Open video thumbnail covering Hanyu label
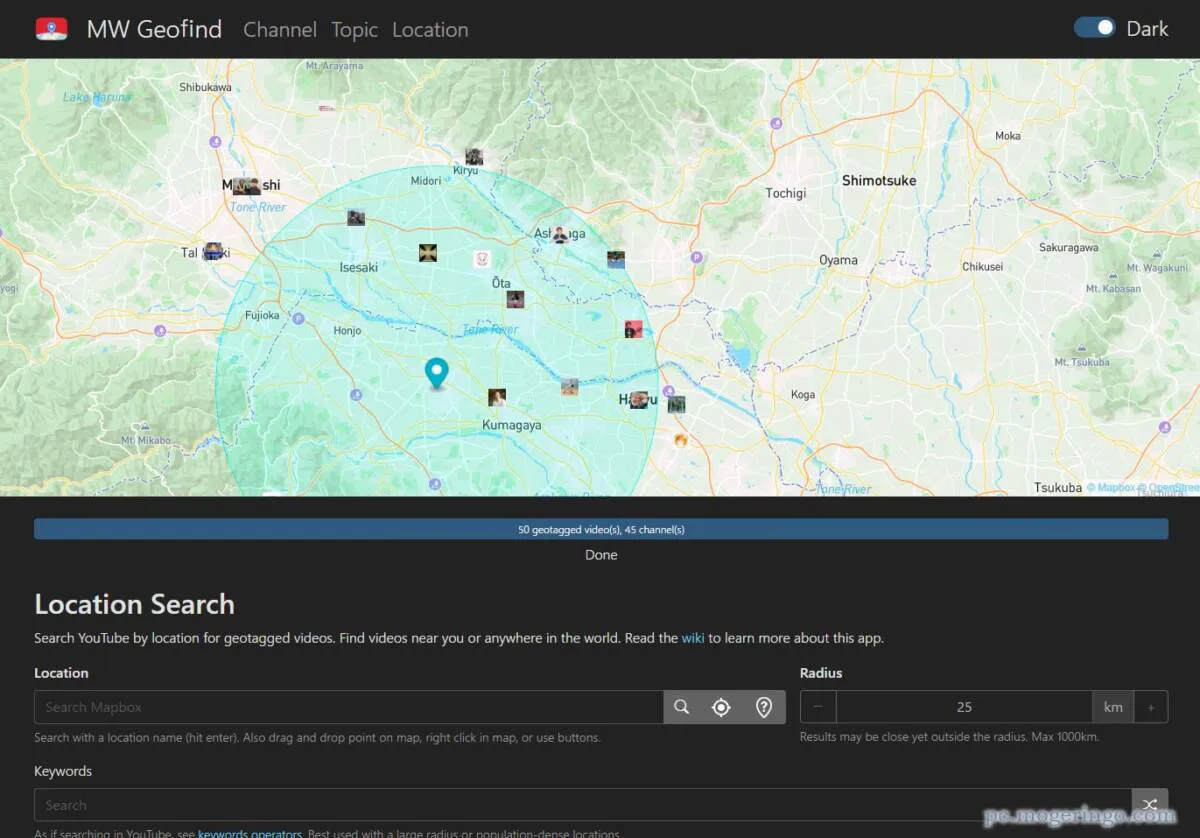1200x838 pixels. [x=639, y=400]
